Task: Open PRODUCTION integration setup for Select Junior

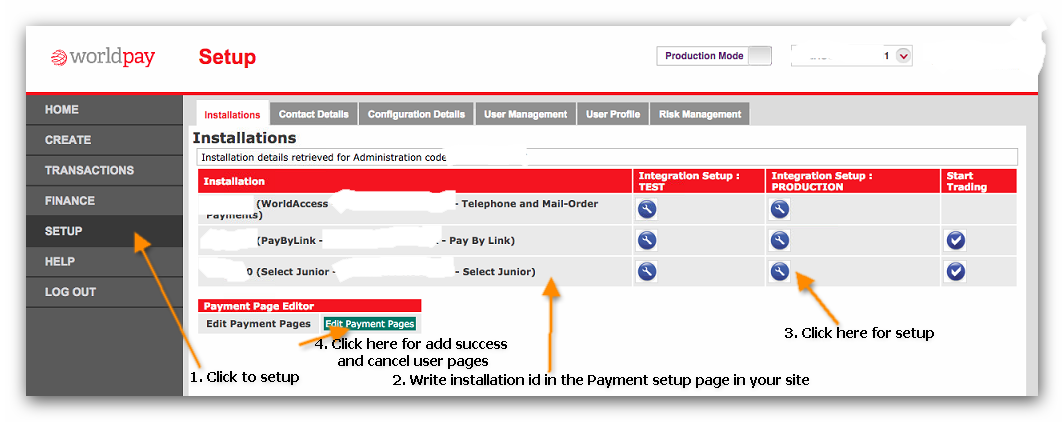Action: [x=780, y=272]
